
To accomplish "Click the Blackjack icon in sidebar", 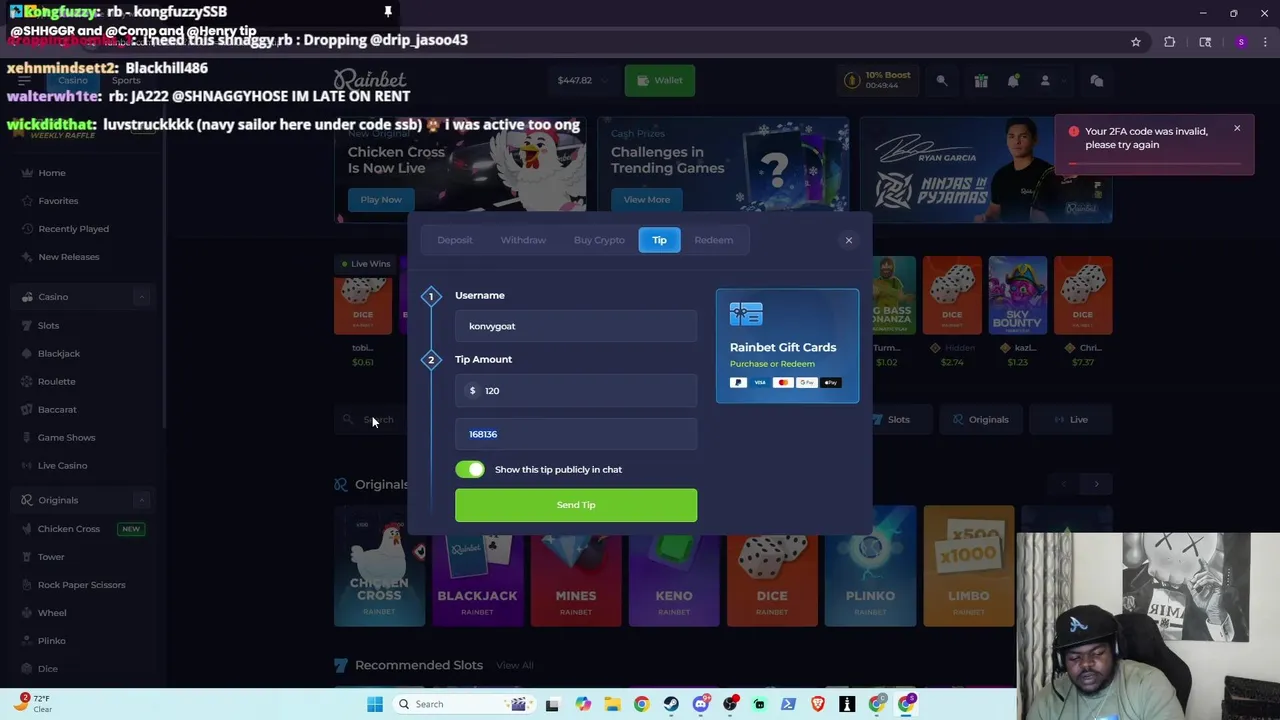I will (x=28, y=353).
